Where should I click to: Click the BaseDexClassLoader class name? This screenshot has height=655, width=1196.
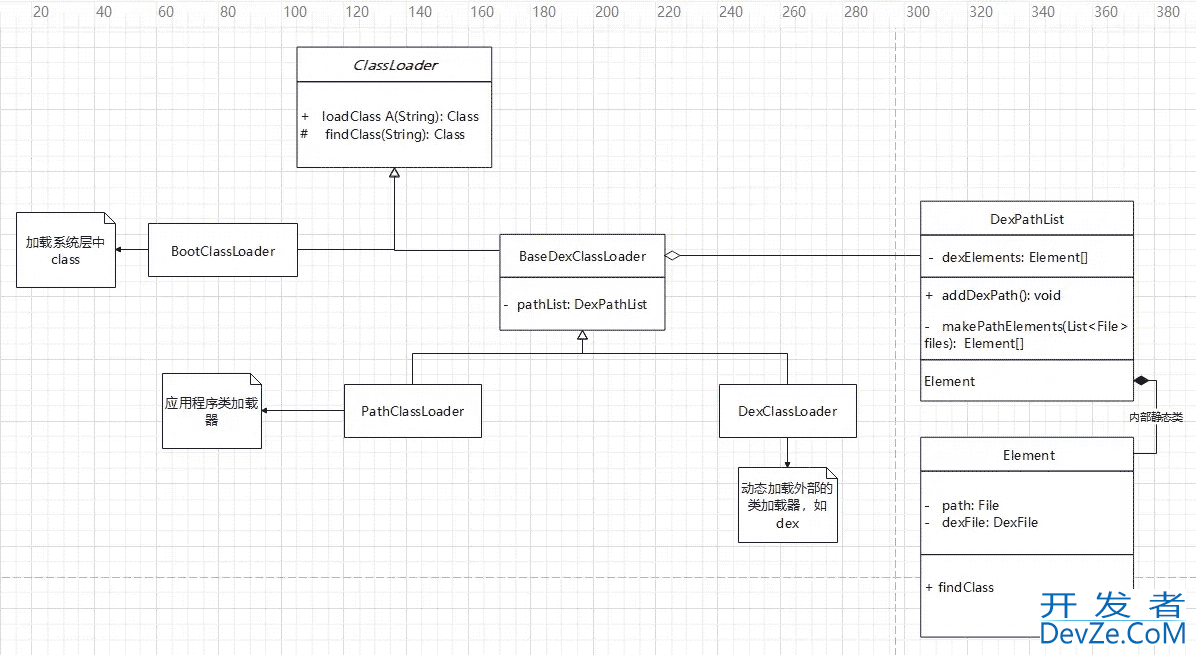point(582,256)
